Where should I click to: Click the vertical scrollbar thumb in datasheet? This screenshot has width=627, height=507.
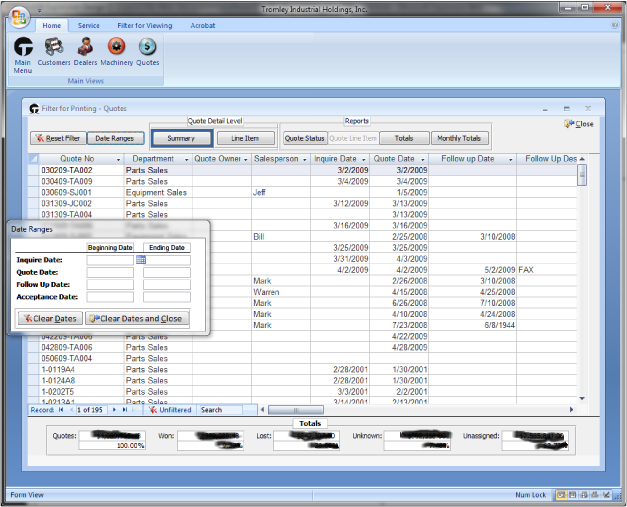[x=582, y=175]
